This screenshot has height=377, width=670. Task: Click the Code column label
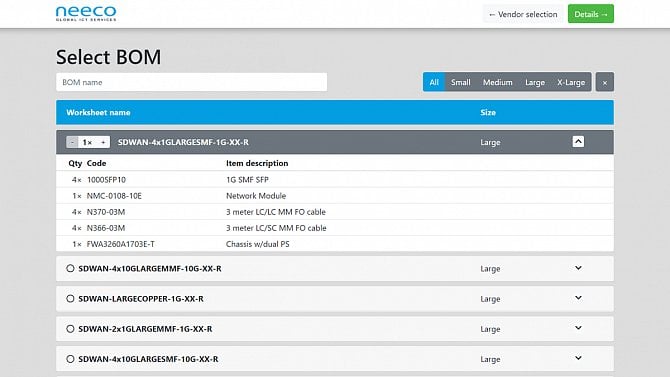(x=97, y=163)
